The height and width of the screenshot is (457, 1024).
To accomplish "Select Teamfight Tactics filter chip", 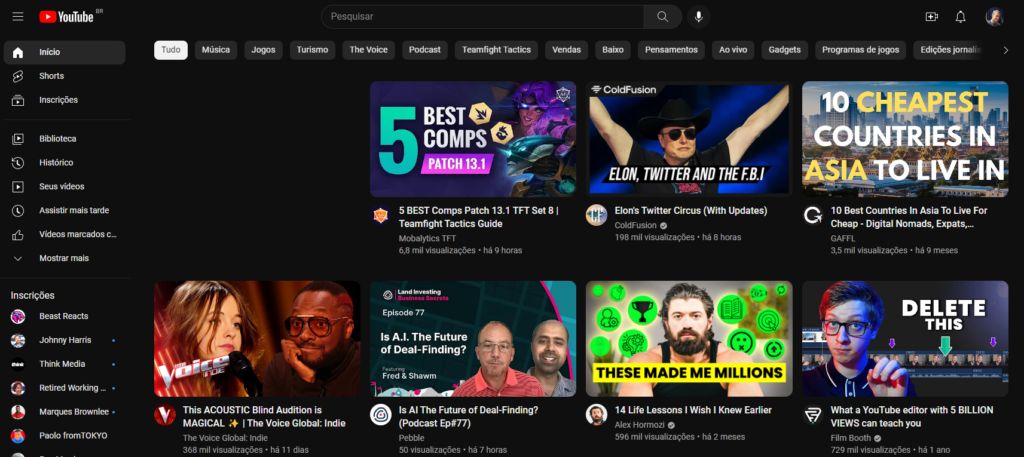I will pos(496,50).
